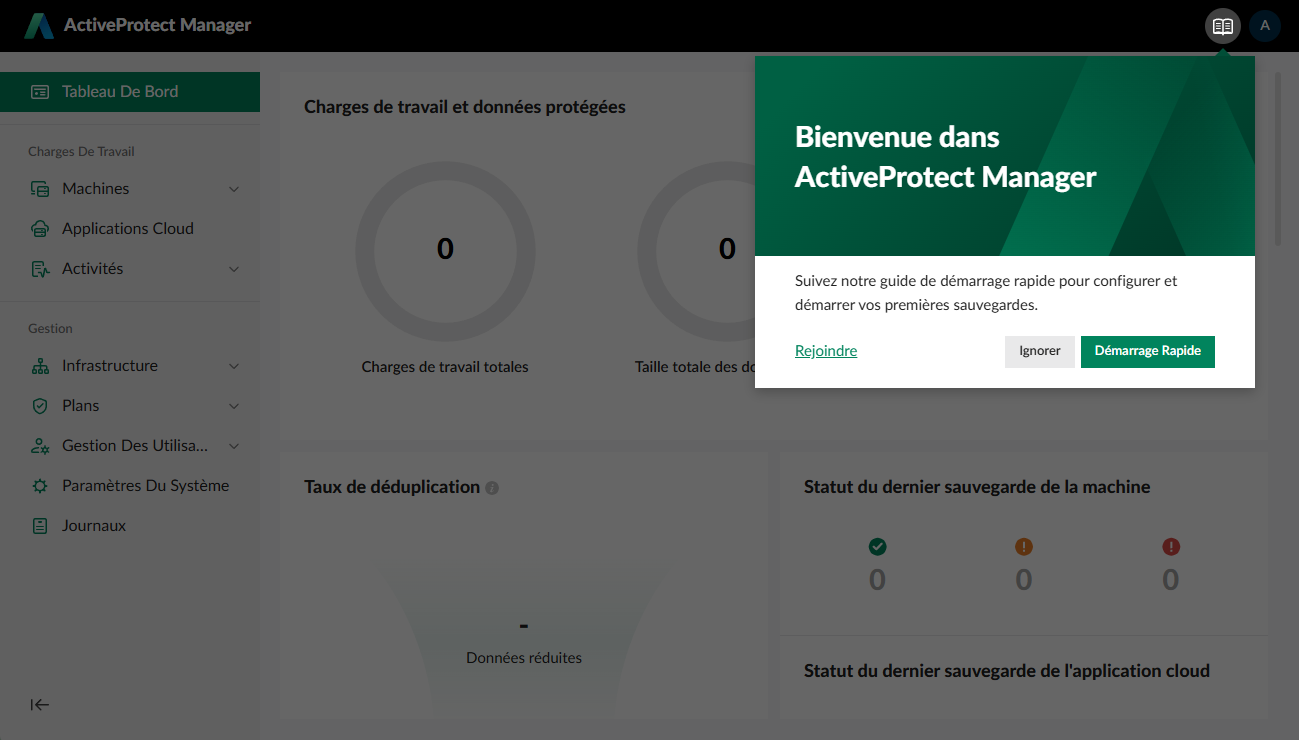
Task: Expand the Plans section
Action: [x=234, y=405]
